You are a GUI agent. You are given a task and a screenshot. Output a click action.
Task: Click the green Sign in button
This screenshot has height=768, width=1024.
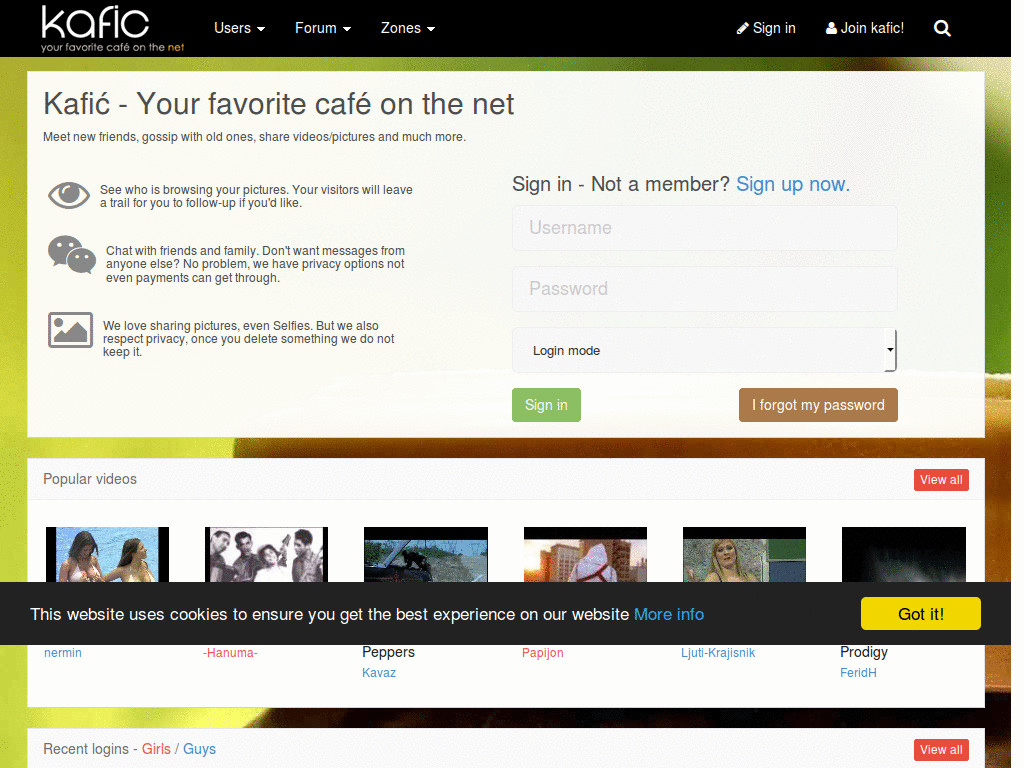point(546,405)
